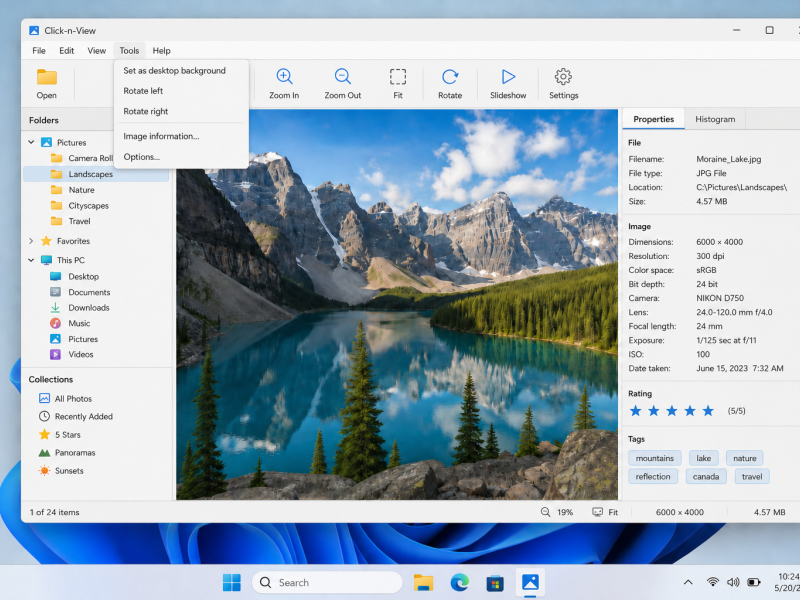Click the Wi-Fi tray icon

(x=713, y=582)
